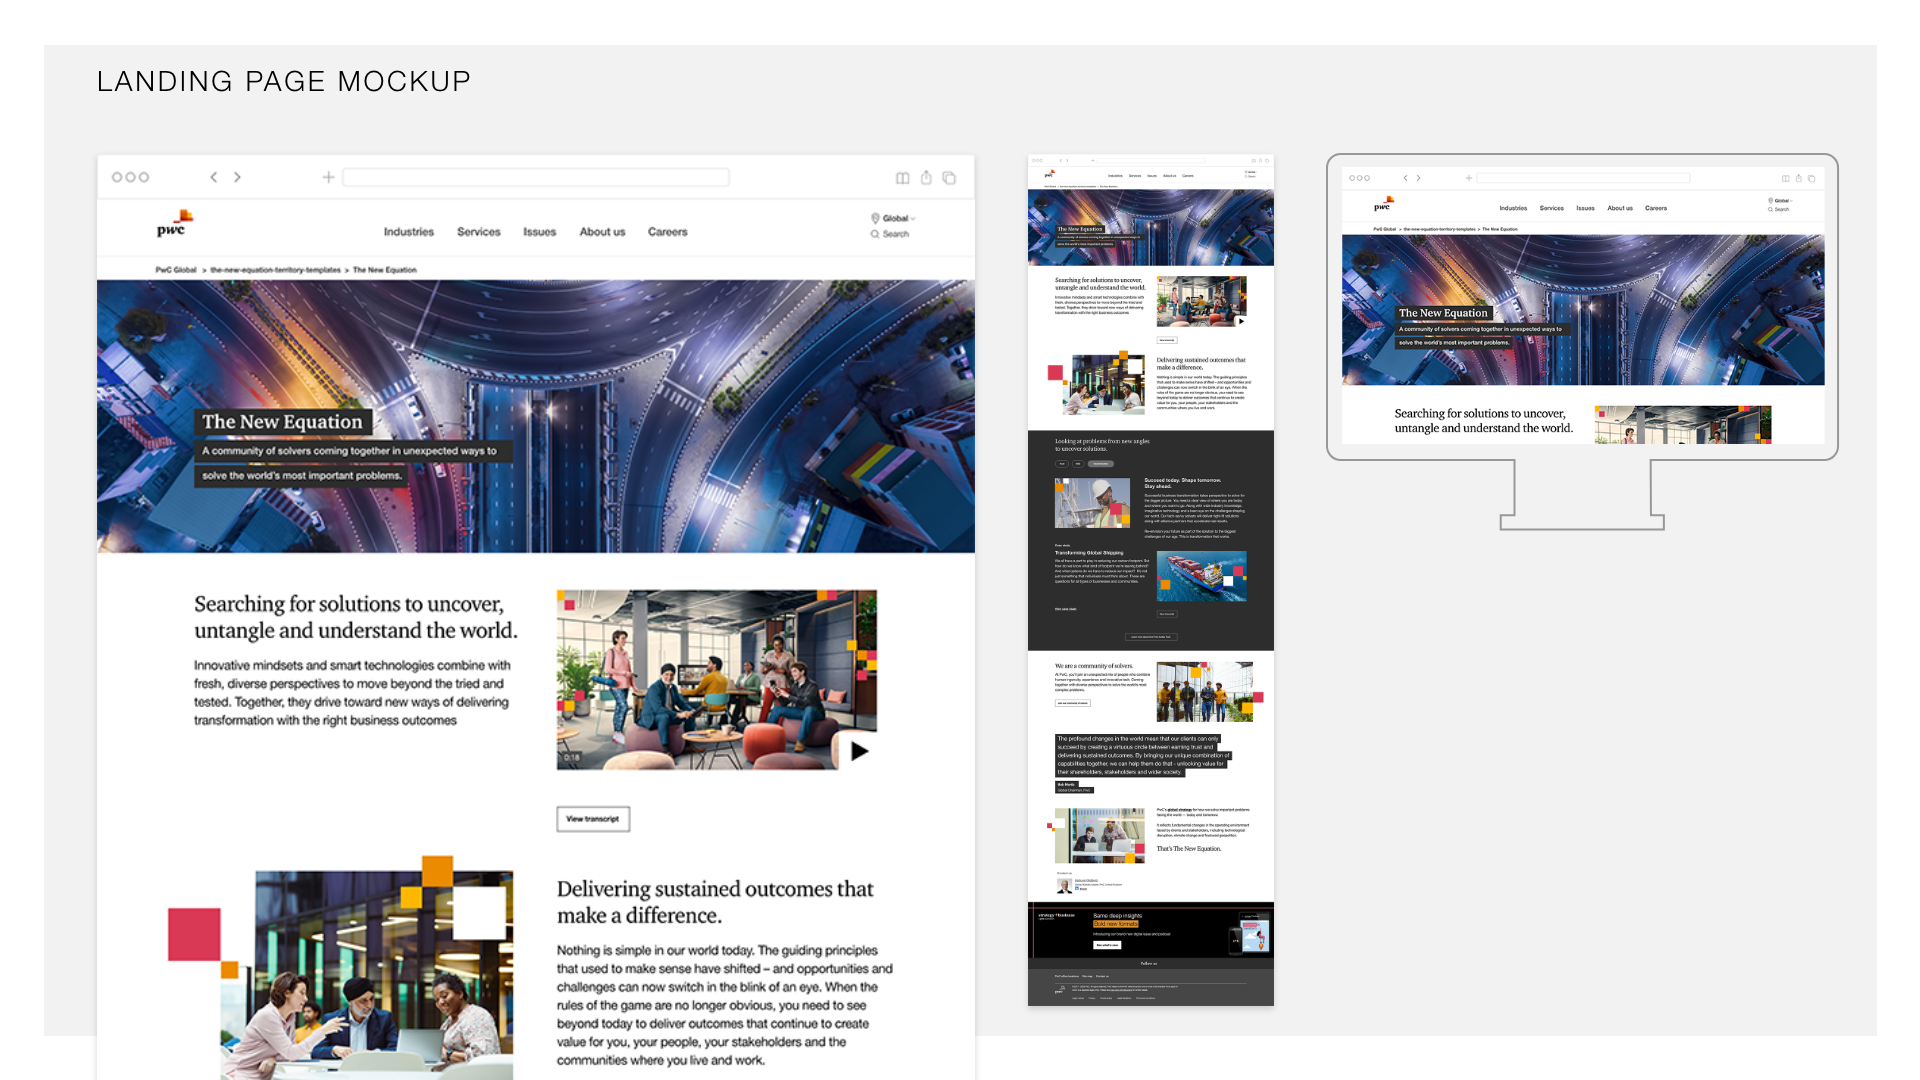Image resolution: width=1920 pixels, height=1080 pixels.
Task: Click Search in monitor mockup header
Action: coord(1779,210)
